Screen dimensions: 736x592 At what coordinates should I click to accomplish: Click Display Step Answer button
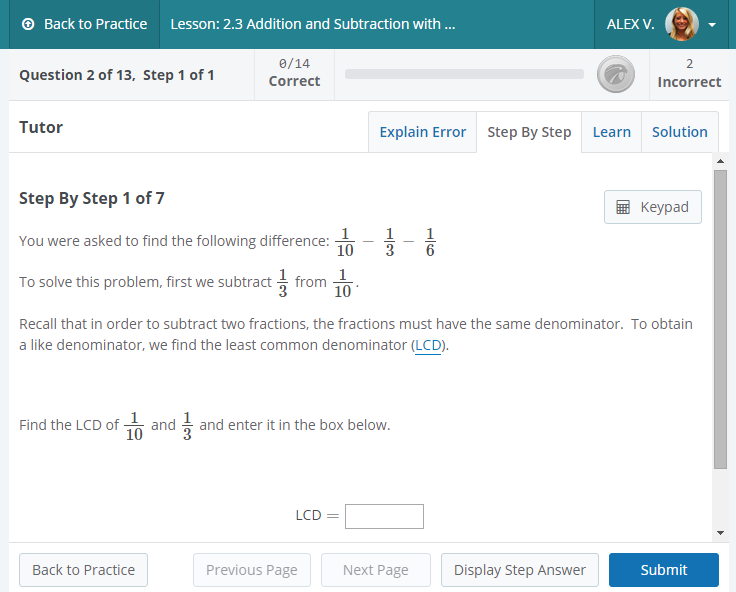519,570
